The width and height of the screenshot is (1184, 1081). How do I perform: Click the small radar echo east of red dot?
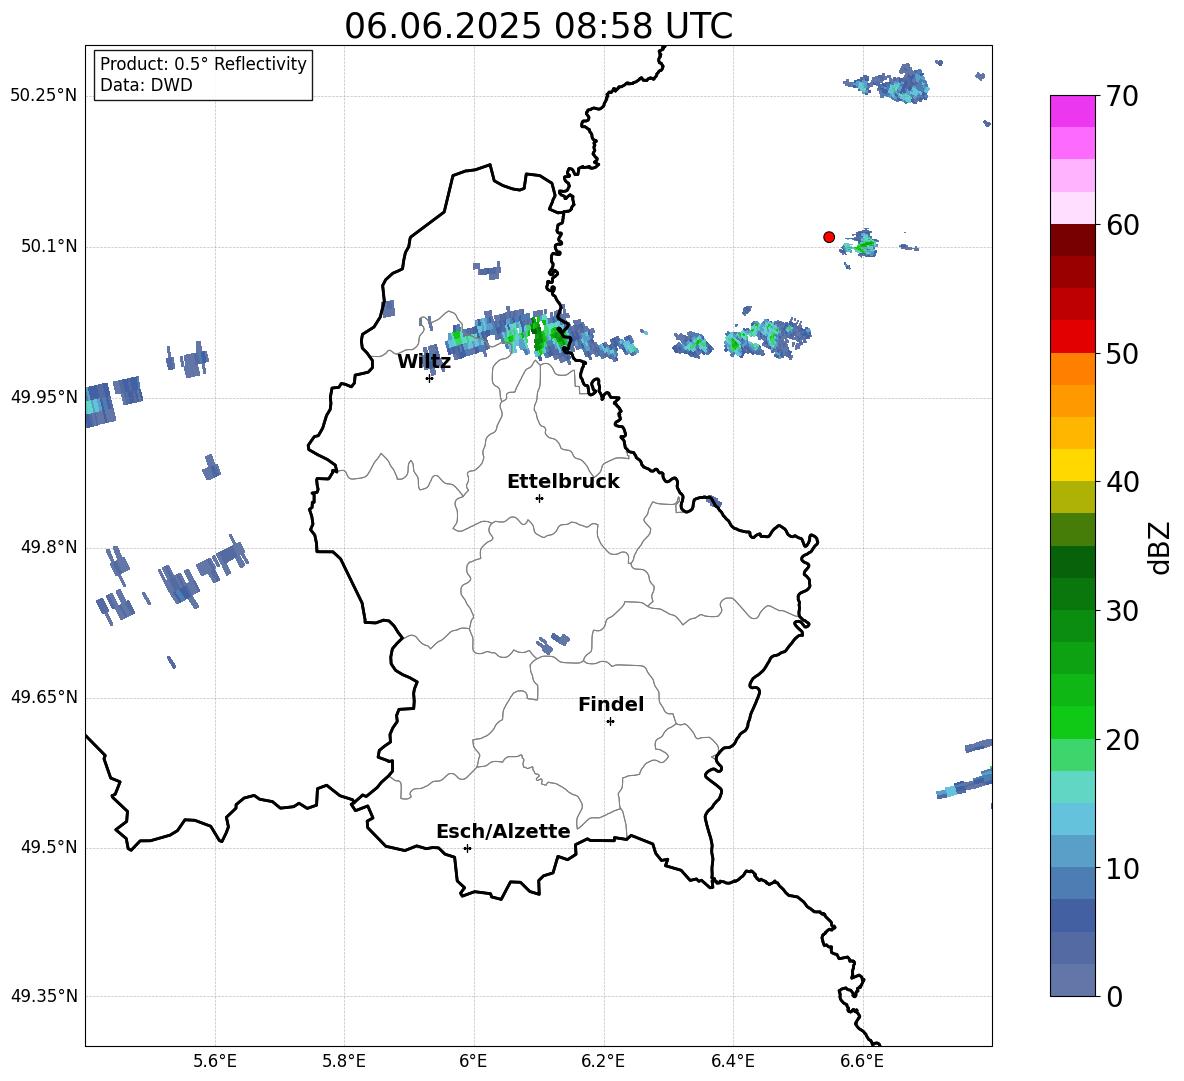[x=861, y=244]
